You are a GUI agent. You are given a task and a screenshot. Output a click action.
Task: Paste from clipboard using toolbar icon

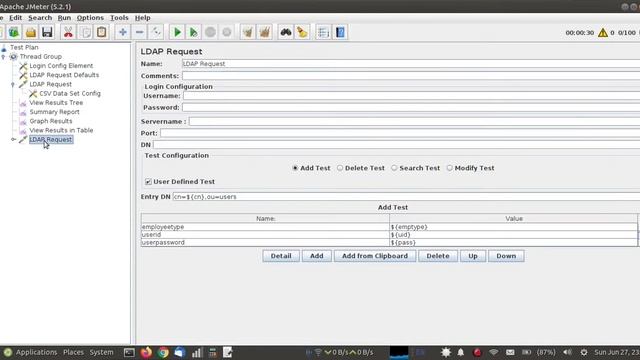click(x=102, y=32)
